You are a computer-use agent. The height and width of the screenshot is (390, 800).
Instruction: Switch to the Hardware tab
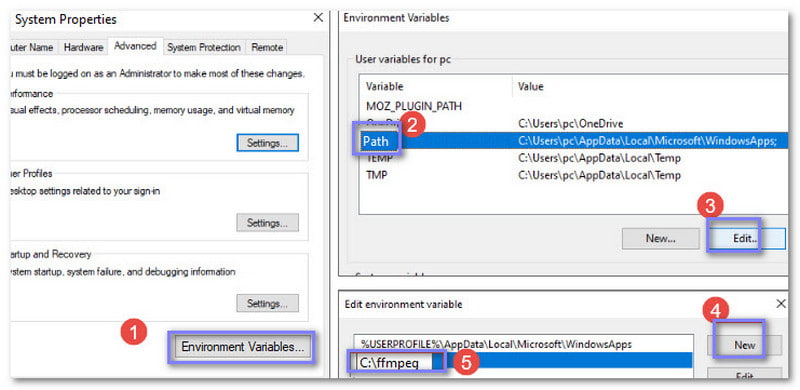pos(83,47)
